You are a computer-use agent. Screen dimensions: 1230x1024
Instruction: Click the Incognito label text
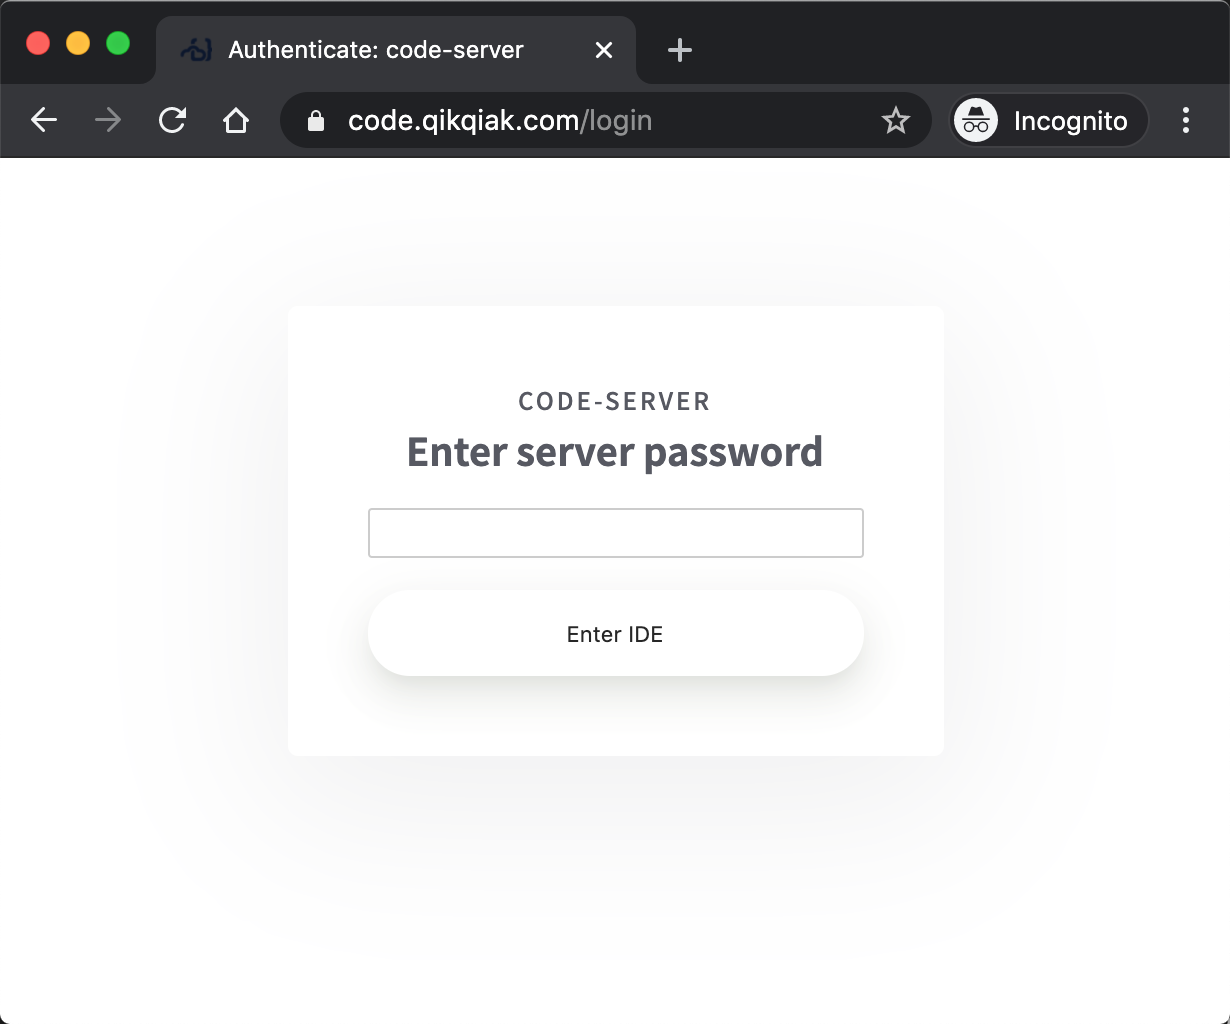(1070, 121)
